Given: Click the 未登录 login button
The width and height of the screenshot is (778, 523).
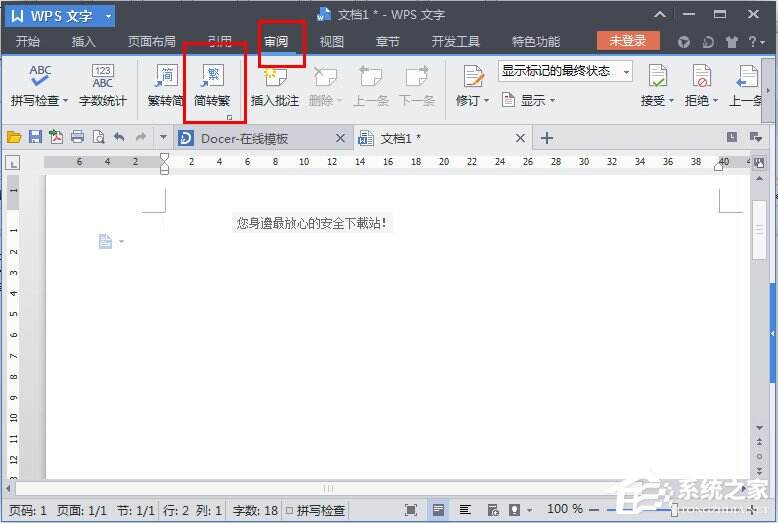Looking at the screenshot, I should point(628,41).
